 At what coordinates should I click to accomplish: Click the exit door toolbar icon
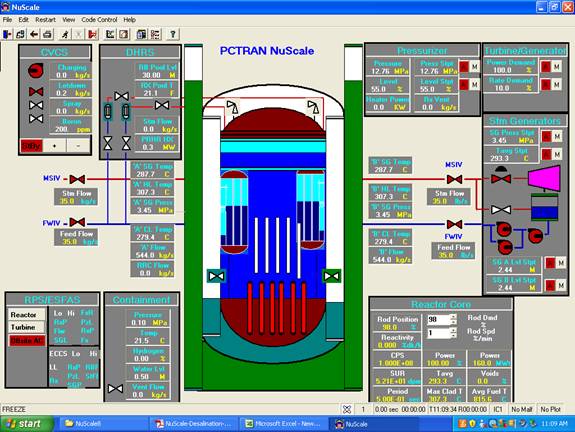(7, 34)
